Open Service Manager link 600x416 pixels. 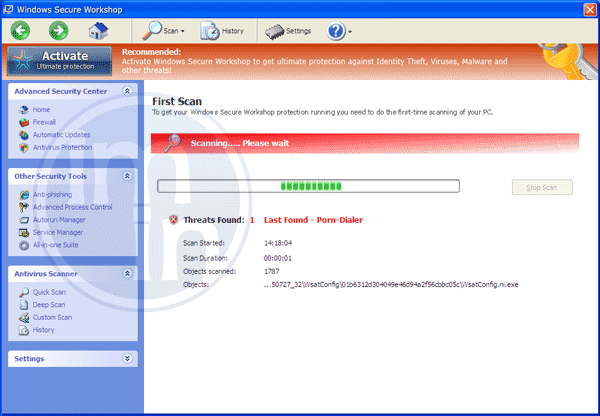pyautogui.click(x=58, y=232)
